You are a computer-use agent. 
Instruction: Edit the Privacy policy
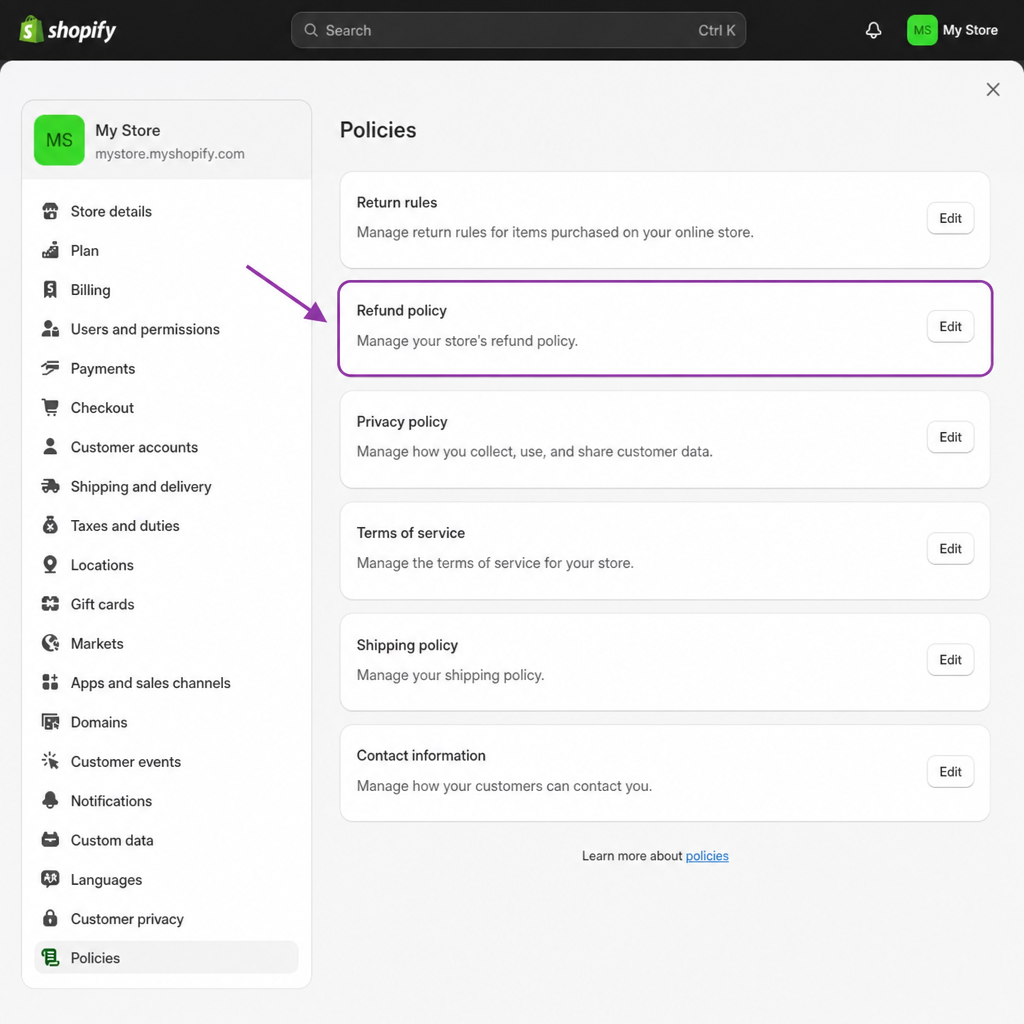pos(950,437)
